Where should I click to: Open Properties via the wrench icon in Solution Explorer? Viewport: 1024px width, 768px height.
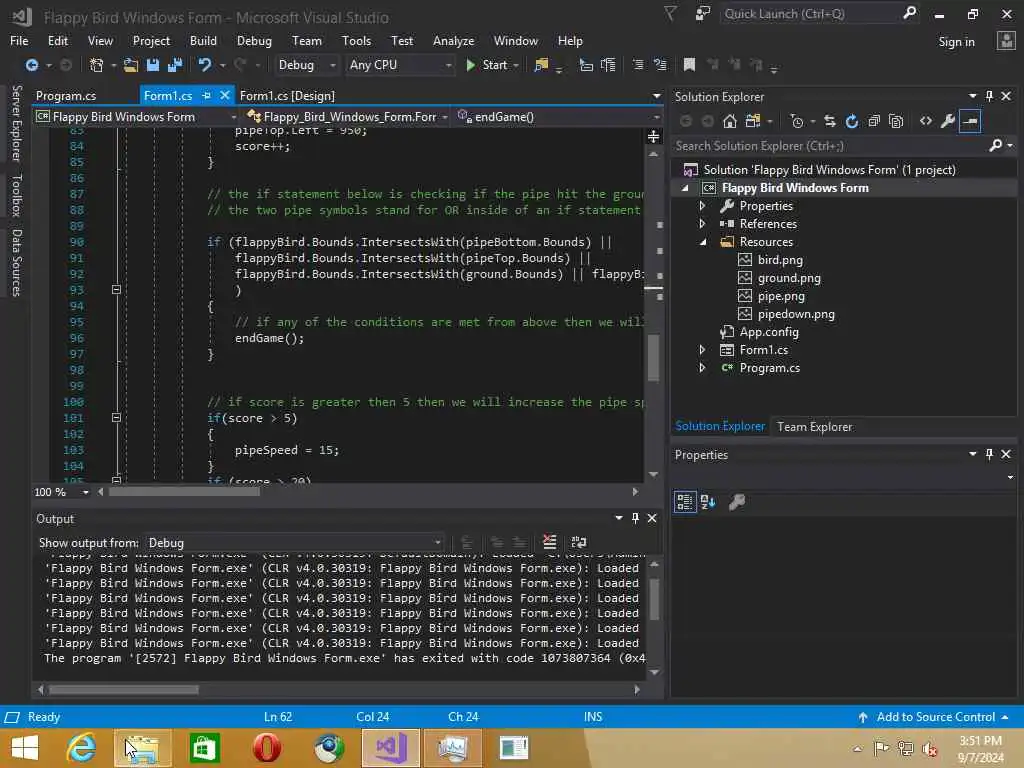tap(948, 121)
